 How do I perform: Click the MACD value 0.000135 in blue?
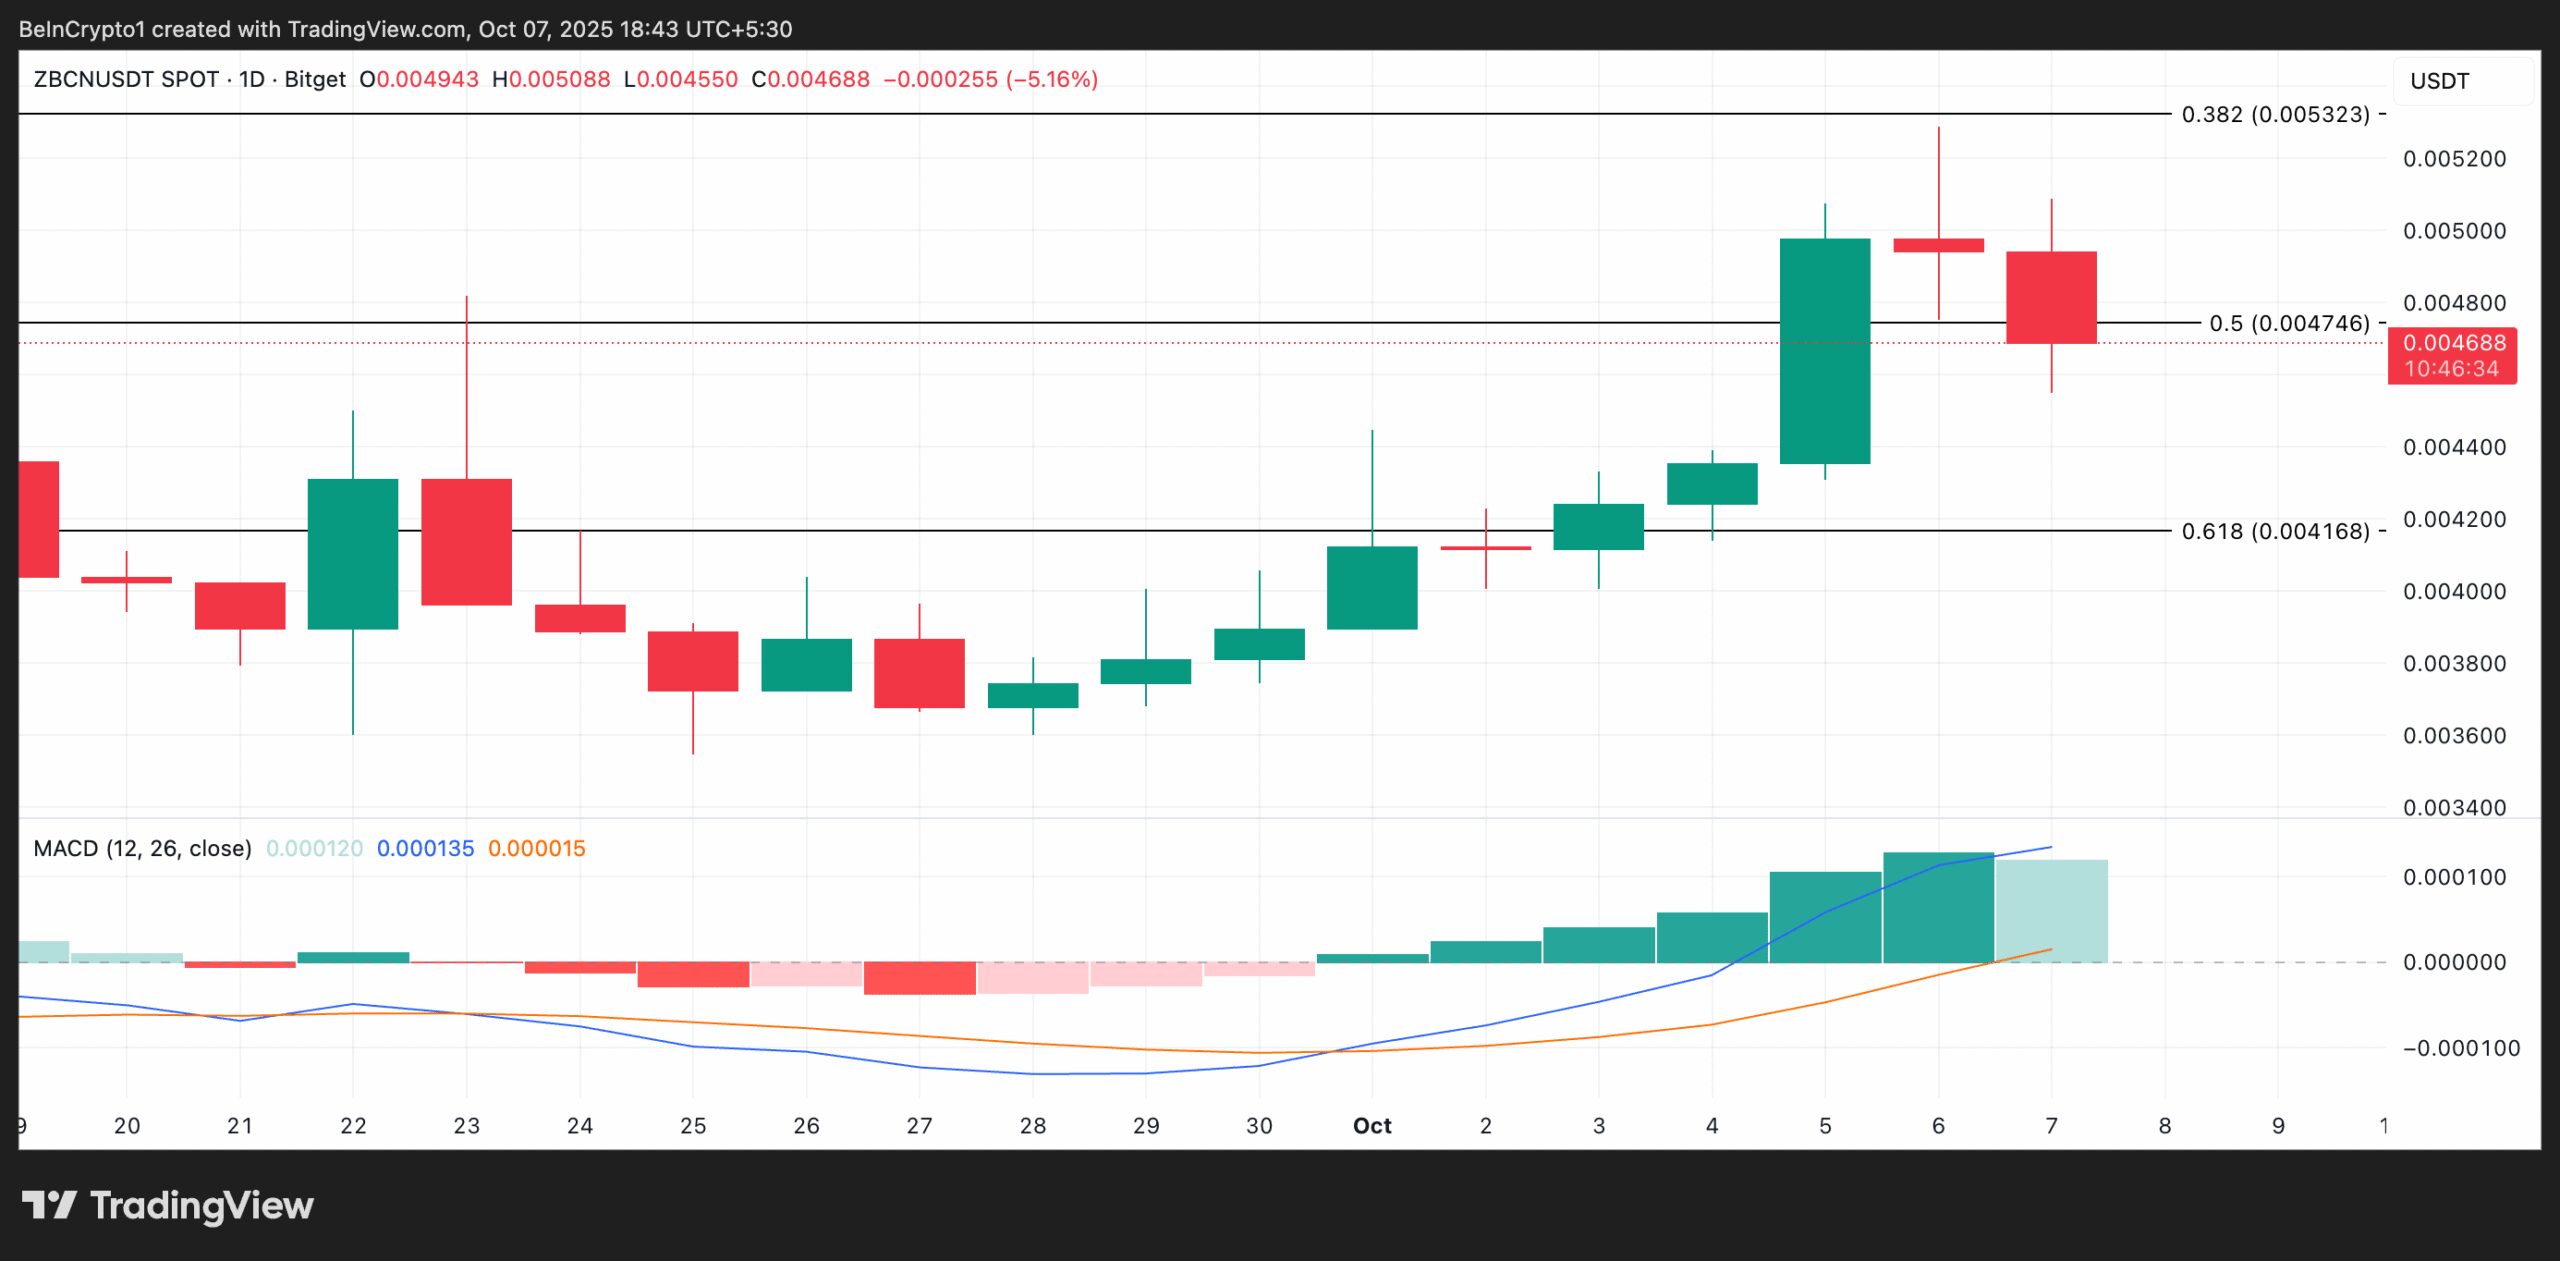(x=425, y=848)
